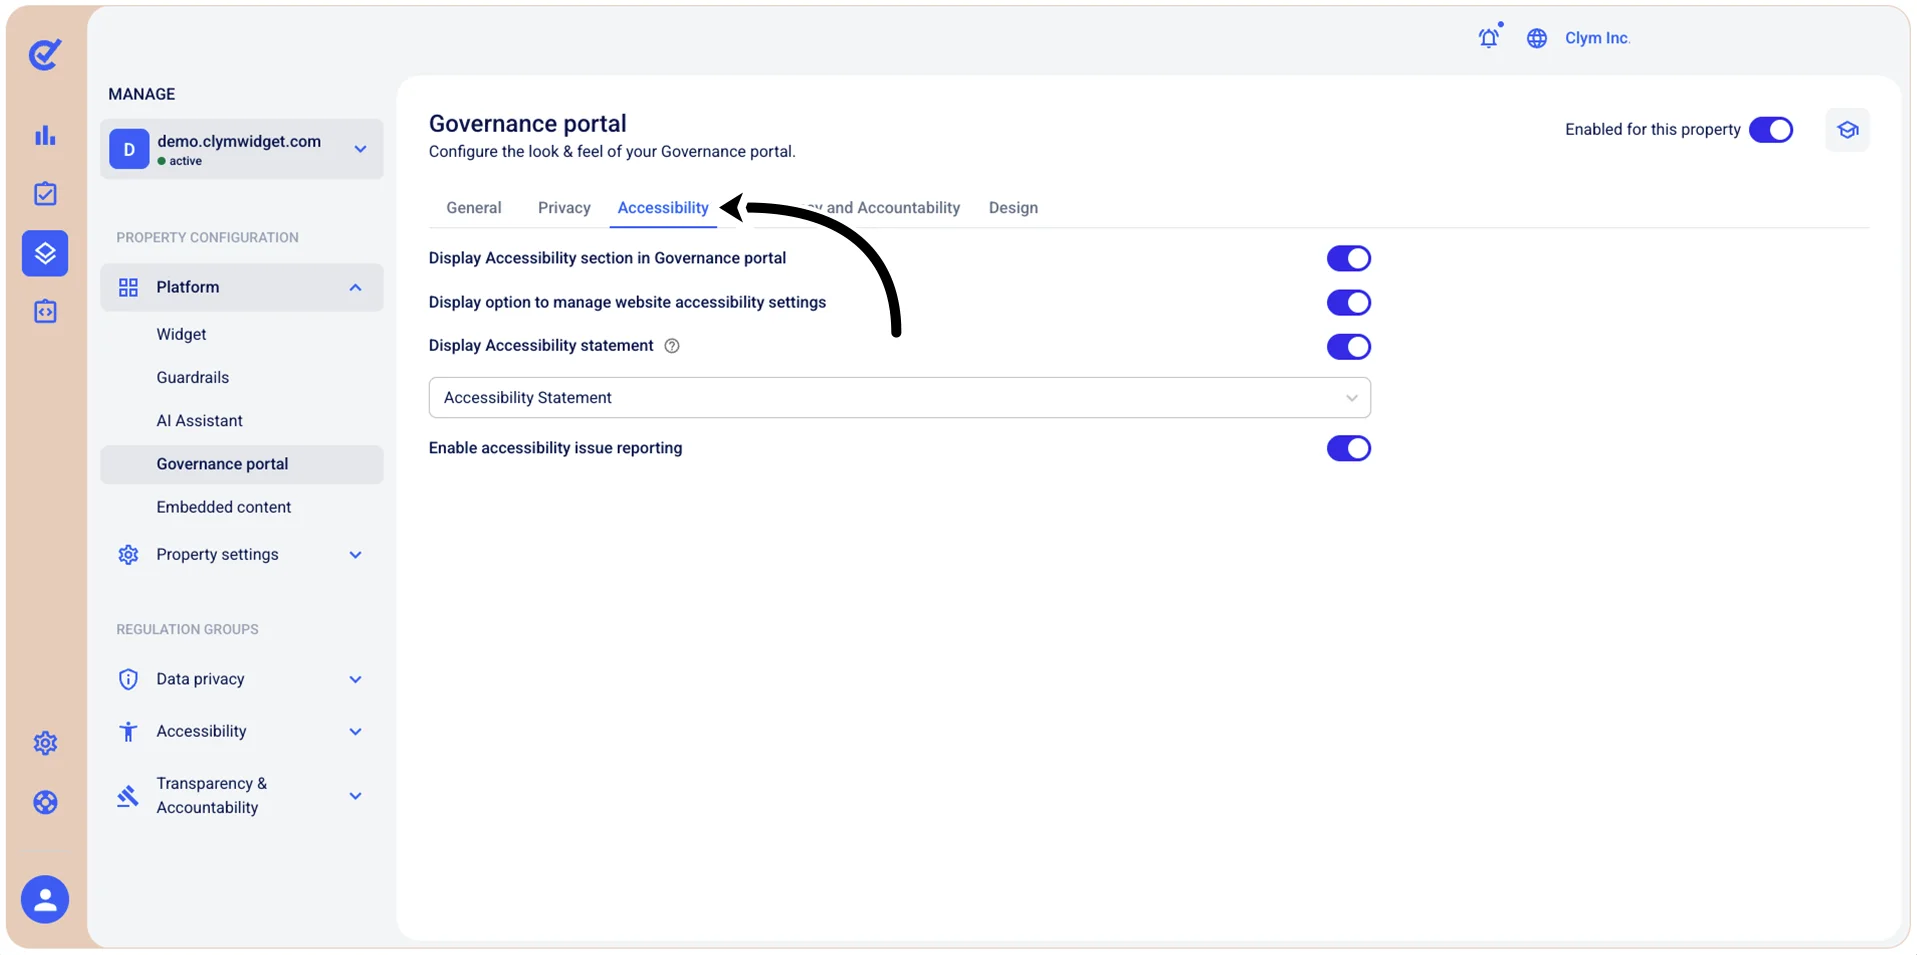Open the checklist tasks sidebar icon

coord(45,194)
